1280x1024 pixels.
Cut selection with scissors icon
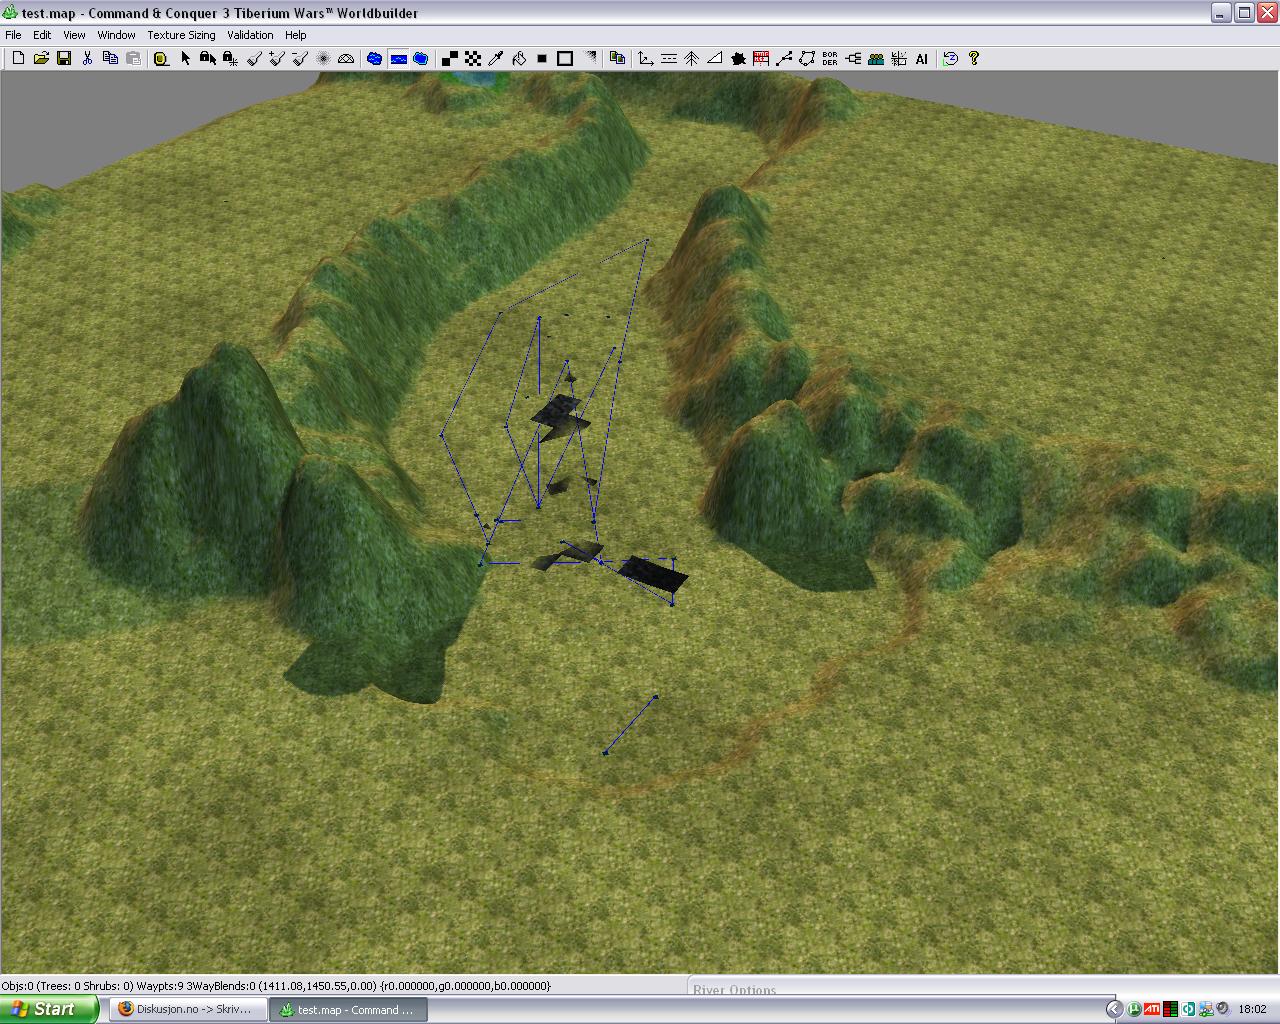point(87,59)
